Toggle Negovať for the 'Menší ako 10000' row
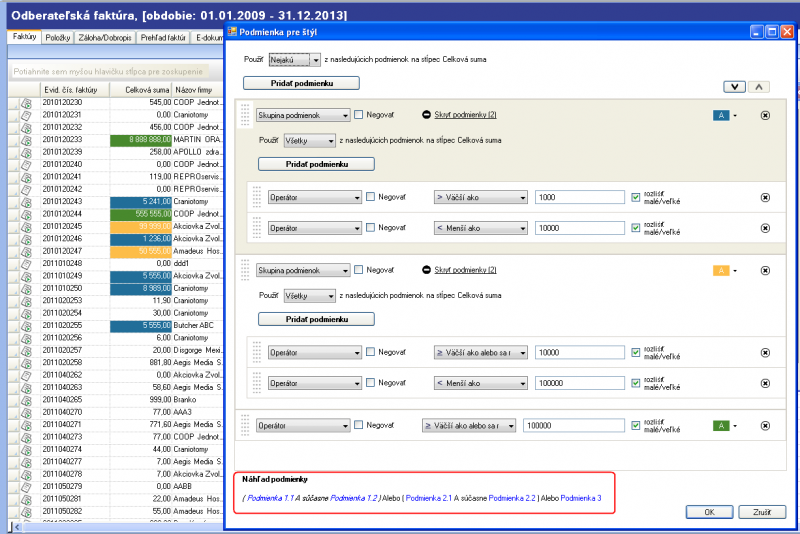 (371, 228)
